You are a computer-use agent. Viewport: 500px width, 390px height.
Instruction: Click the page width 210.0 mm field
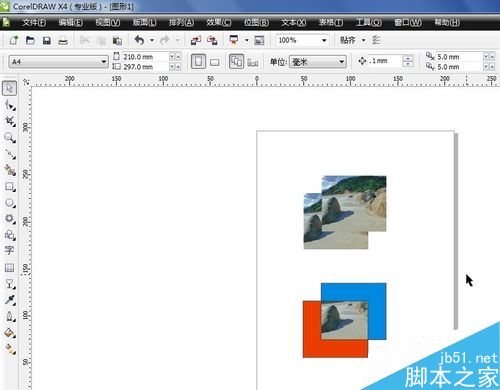145,57
